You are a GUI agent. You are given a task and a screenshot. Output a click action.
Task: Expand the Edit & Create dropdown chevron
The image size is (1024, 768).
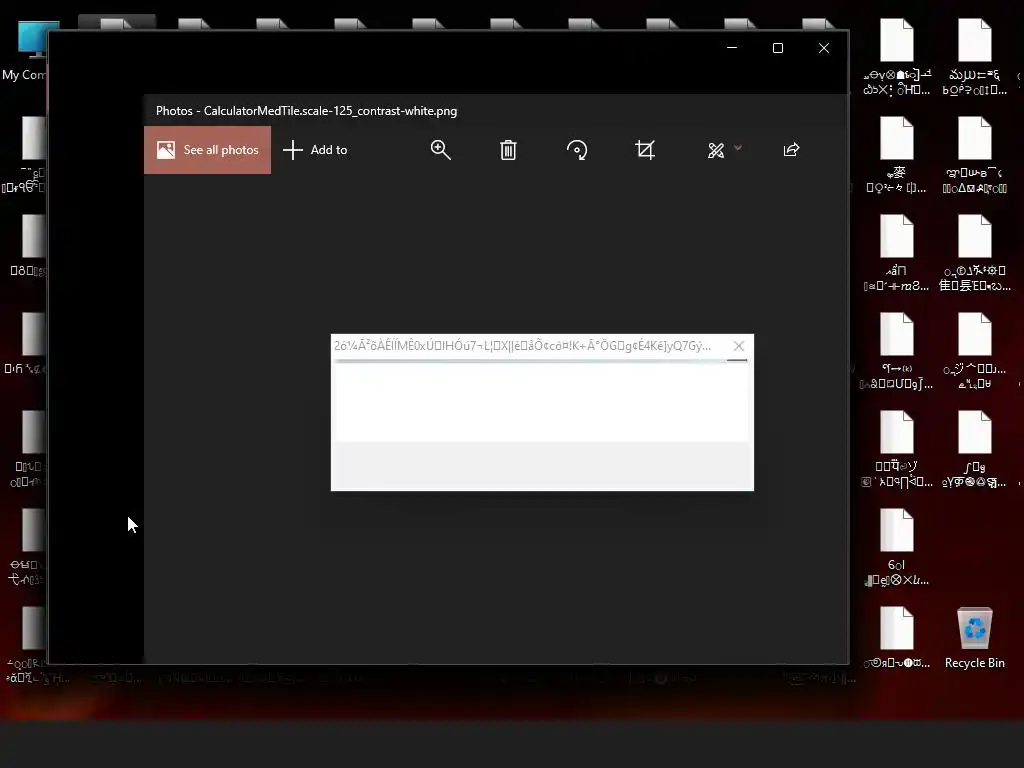[738, 148]
